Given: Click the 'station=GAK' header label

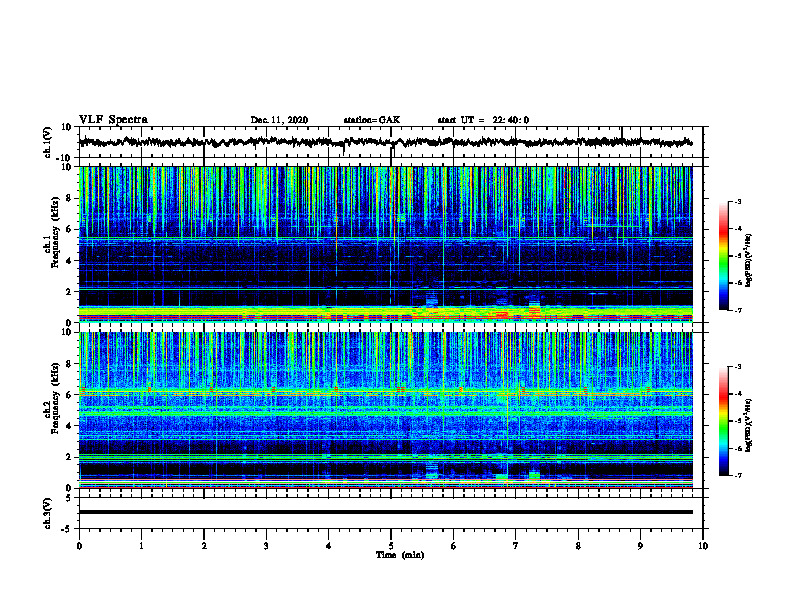Looking at the screenshot, I should [372, 120].
